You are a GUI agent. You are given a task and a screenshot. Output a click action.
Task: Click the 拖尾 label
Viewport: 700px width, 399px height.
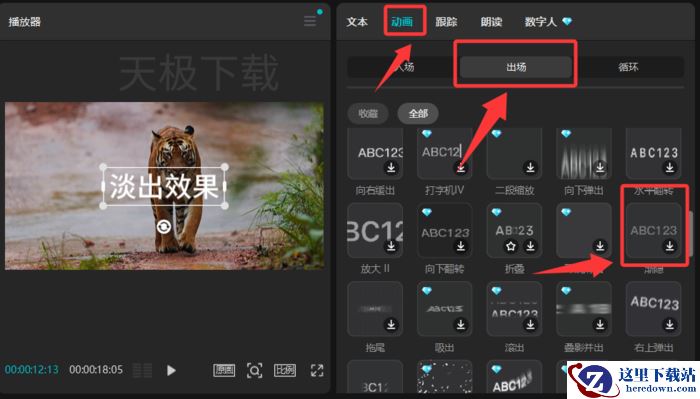(x=375, y=348)
